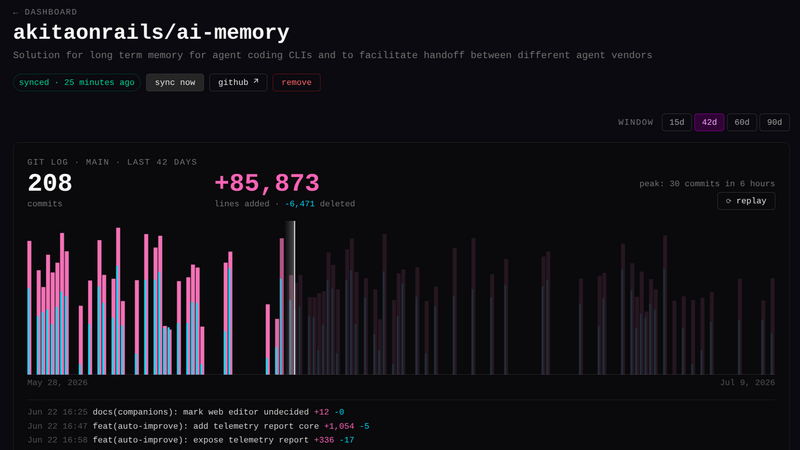The height and width of the screenshot is (450, 800).
Task: Click the last dimmed bar near Jul 9
Action: tap(772, 327)
